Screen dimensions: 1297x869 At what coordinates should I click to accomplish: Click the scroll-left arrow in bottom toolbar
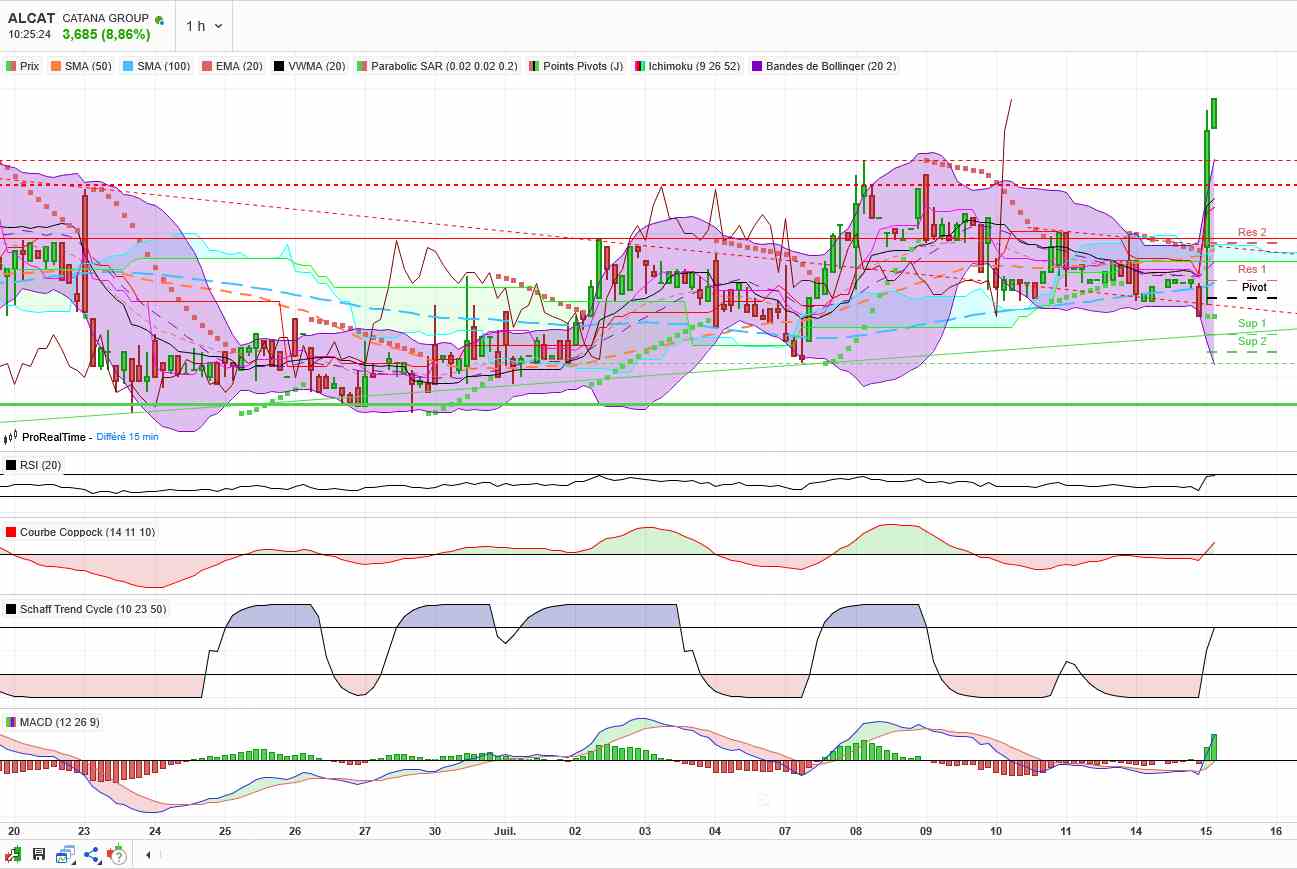pos(148,854)
